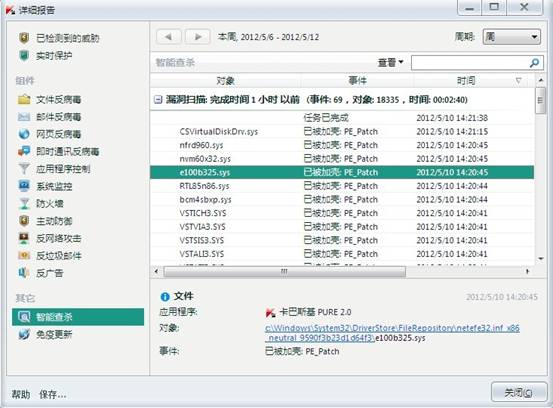Open 免疫更新 report
This screenshot has height=408, width=553.
coord(54,334)
